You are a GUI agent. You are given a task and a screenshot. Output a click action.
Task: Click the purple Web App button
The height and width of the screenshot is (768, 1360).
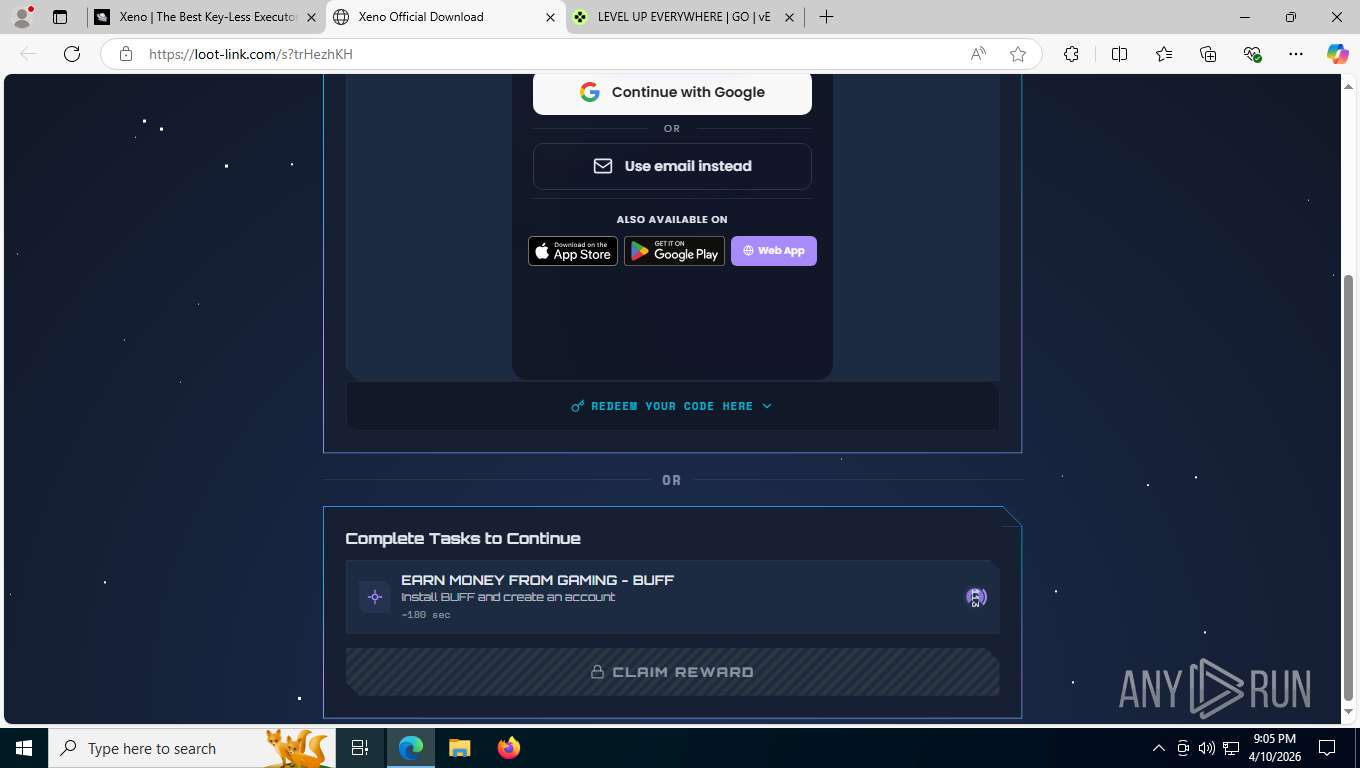pos(774,251)
